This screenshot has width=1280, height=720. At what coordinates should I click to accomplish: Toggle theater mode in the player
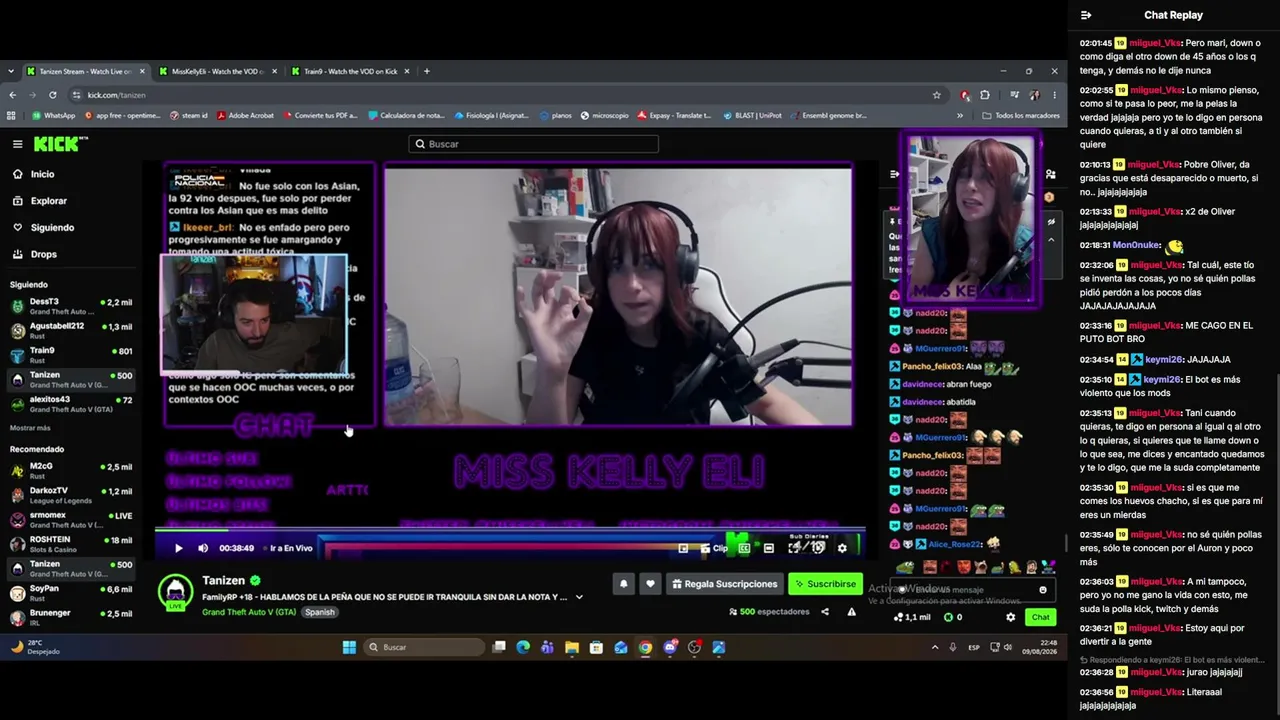tap(768, 548)
